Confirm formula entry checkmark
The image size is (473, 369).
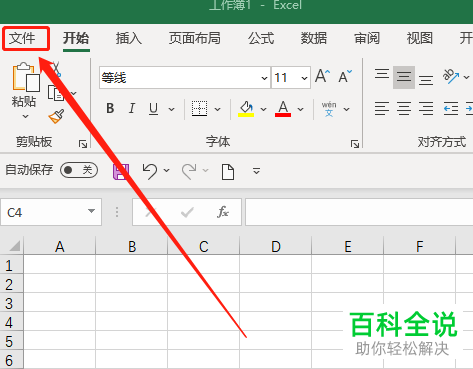tap(187, 212)
